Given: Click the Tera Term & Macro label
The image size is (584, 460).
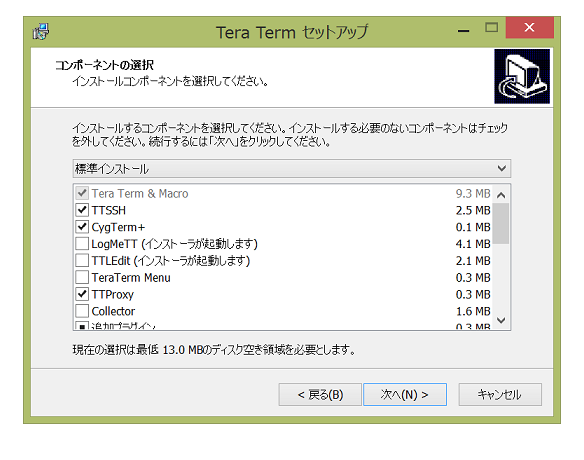Looking at the screenshot, I should [x=140, y=194].
